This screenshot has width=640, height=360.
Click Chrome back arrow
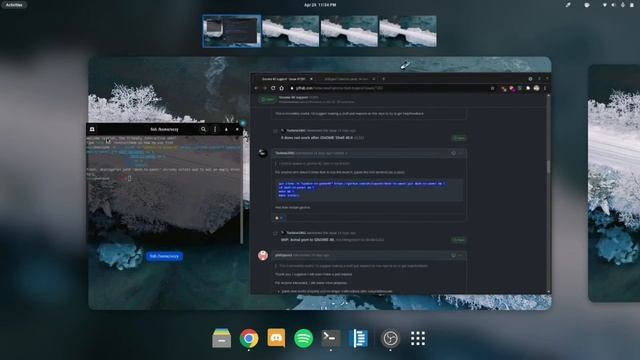point(256,88)
